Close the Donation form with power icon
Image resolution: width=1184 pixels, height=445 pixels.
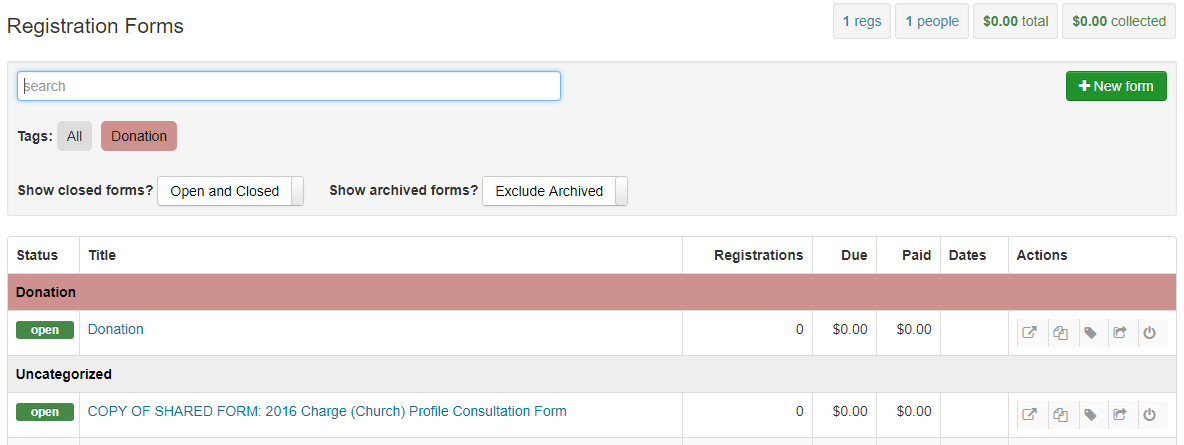pyautogui.click(x=1151, y=332)
